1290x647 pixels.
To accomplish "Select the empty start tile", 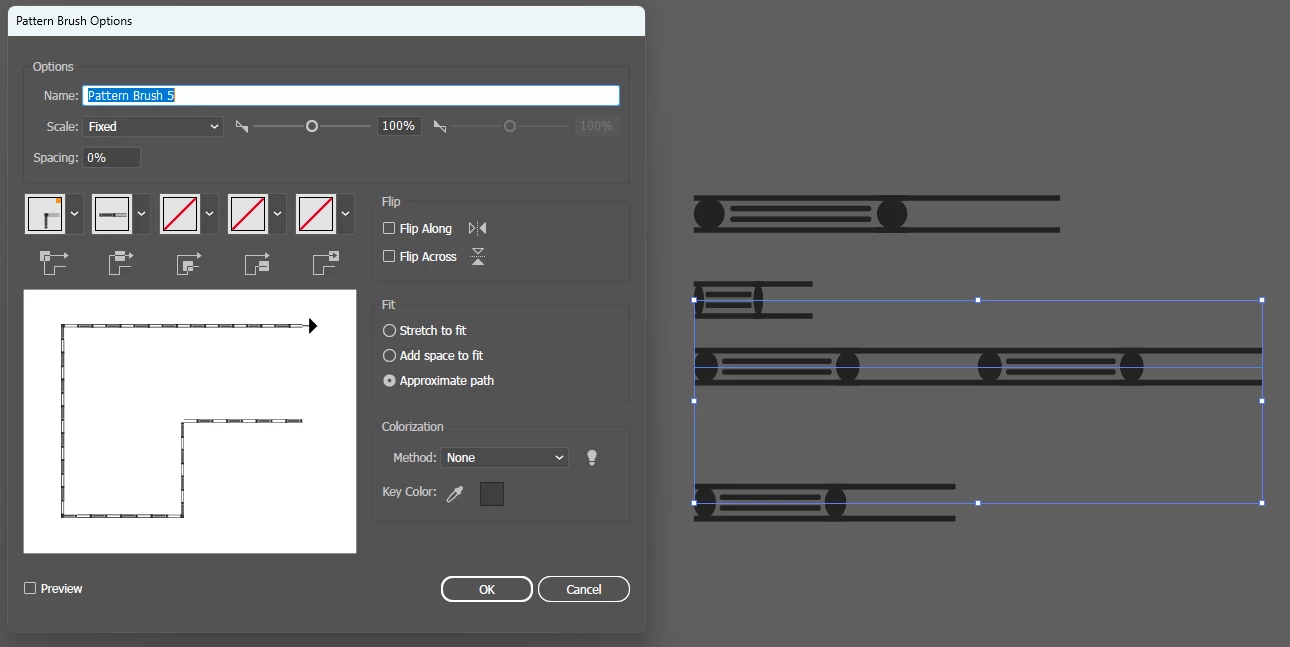I will click(249, 214).
